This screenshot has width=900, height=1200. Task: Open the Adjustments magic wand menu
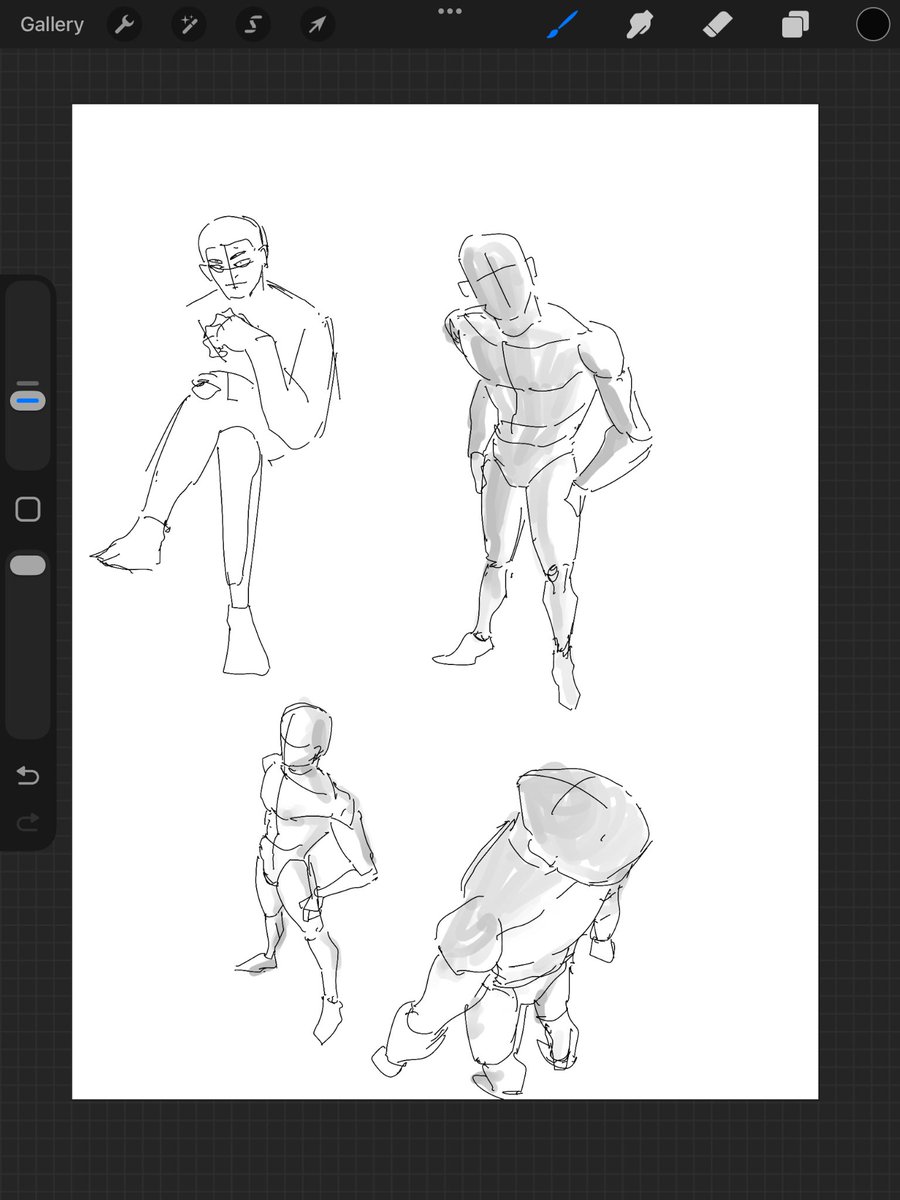click(188, 25)
